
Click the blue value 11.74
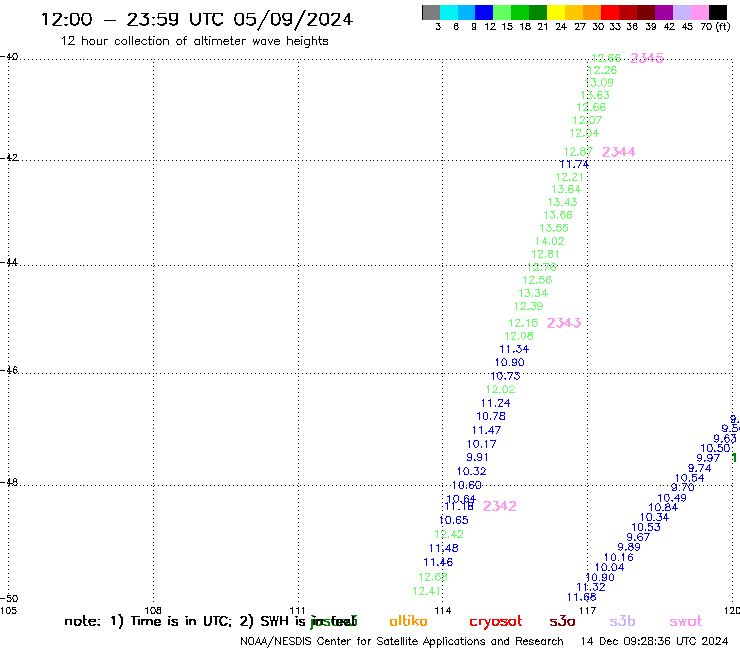tap(574, 164)
